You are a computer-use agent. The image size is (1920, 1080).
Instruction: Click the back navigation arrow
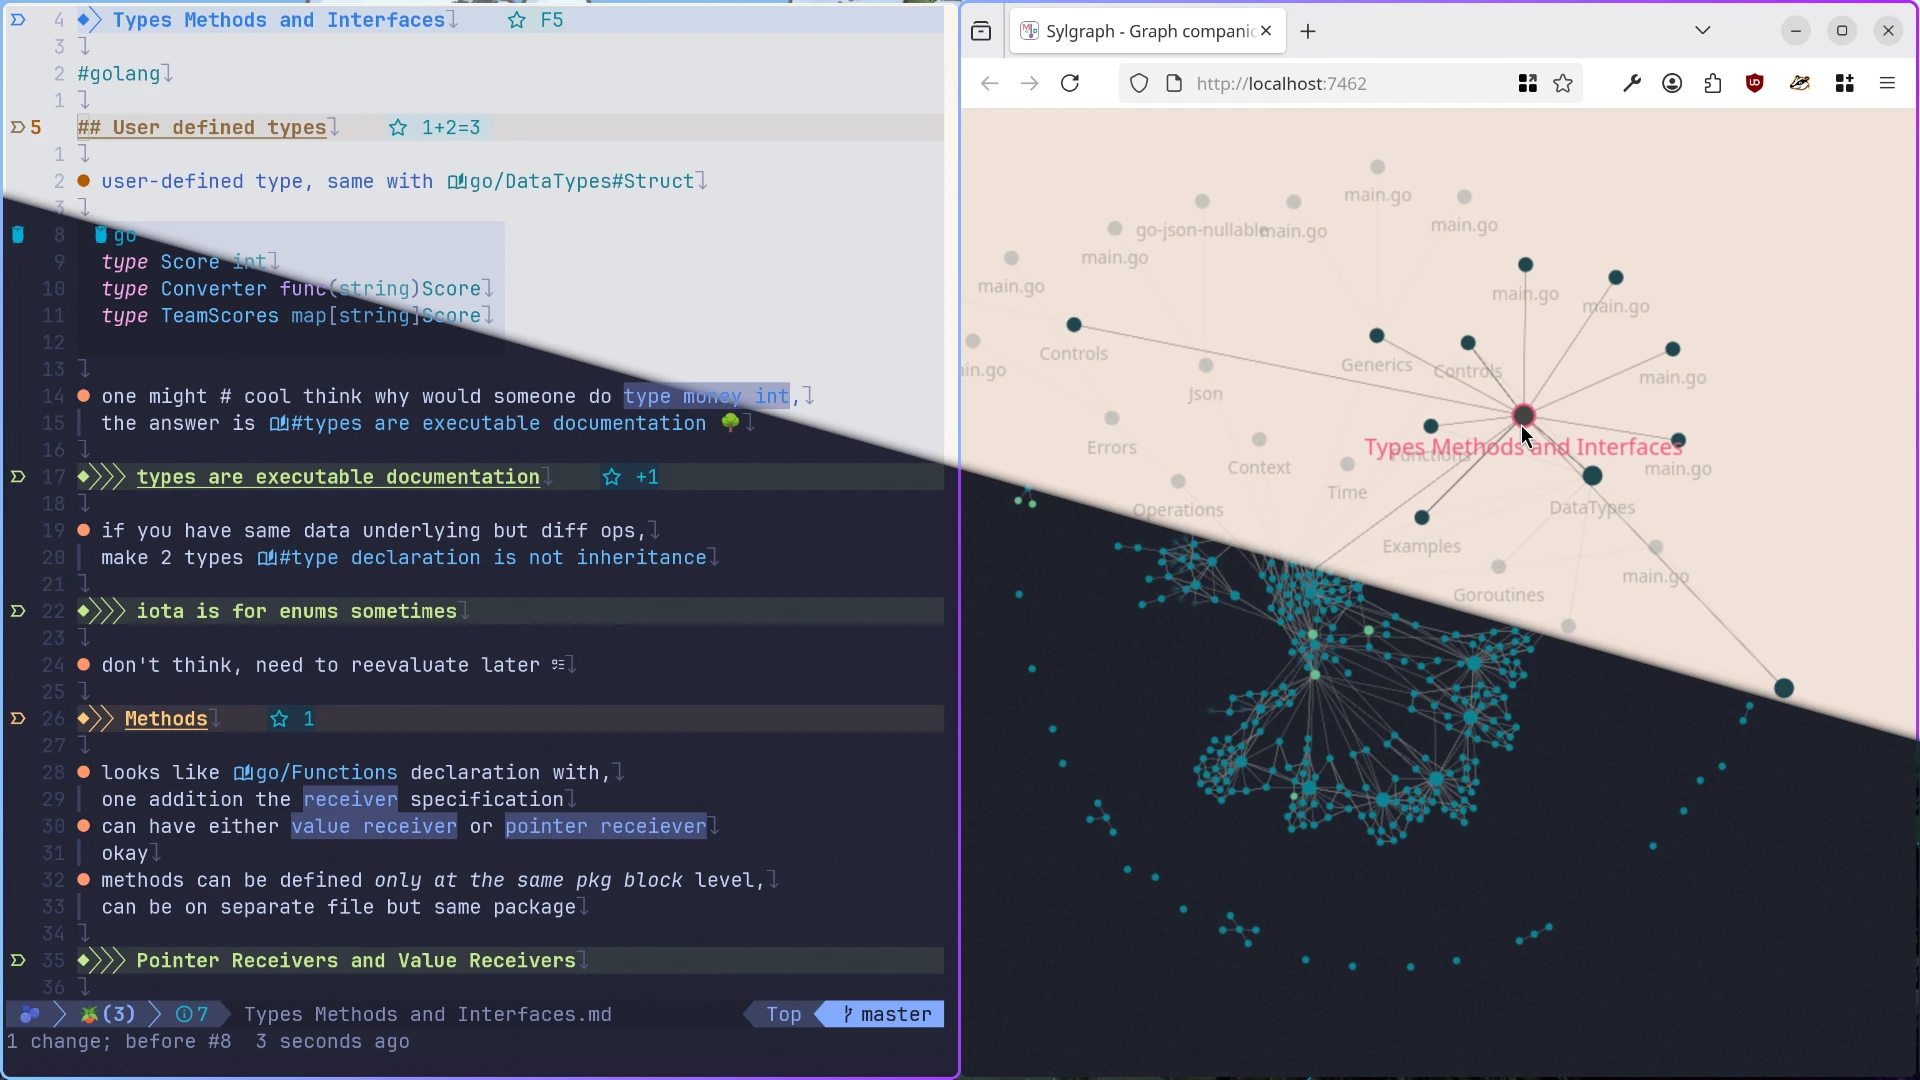[989, 83]
